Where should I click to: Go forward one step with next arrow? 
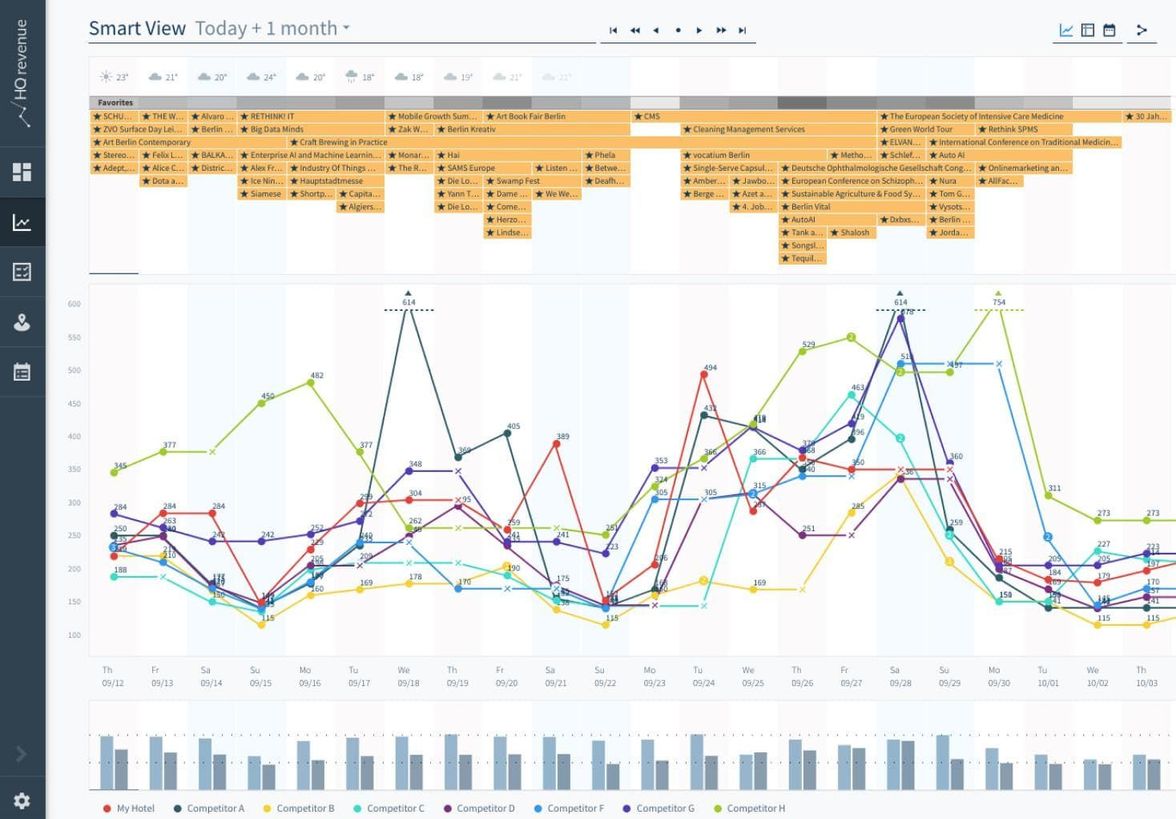click(x=699, y=31)
